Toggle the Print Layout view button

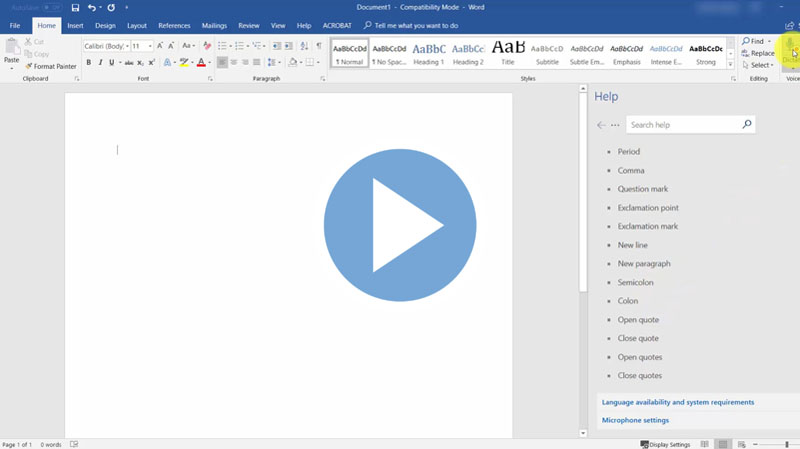tap(722, 444)
